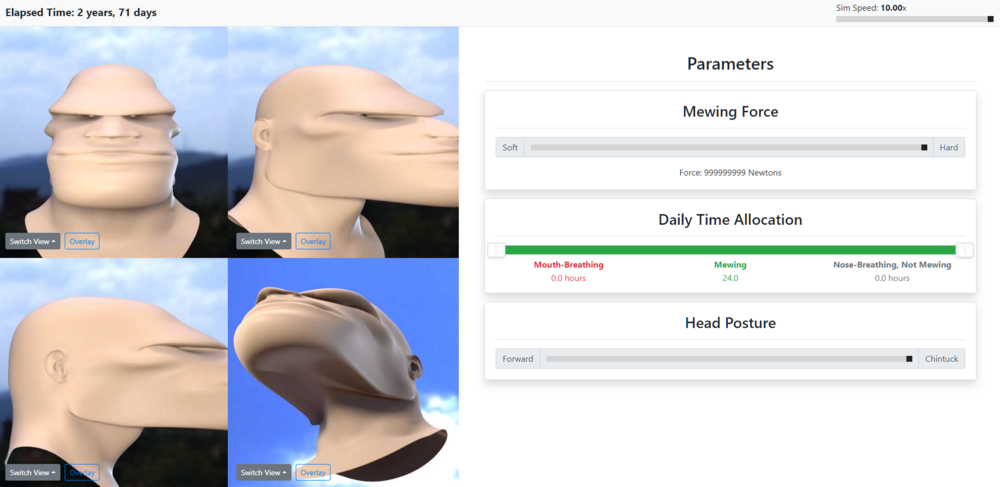Click the Soft label of Mewing Force

click(510, 147)
